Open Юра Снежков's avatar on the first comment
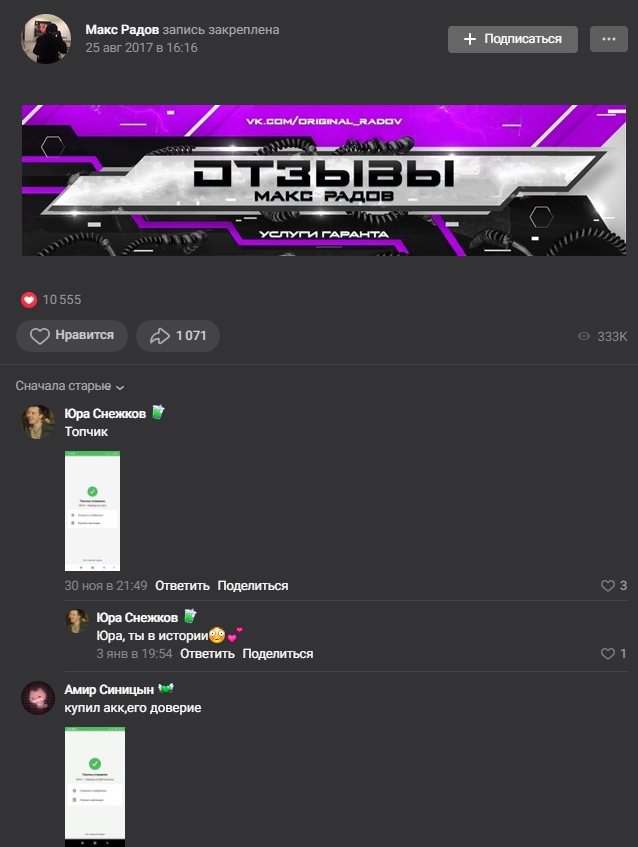Image resolution: width=638 pixels, height=847 pixels. click(x=38, y=422)
